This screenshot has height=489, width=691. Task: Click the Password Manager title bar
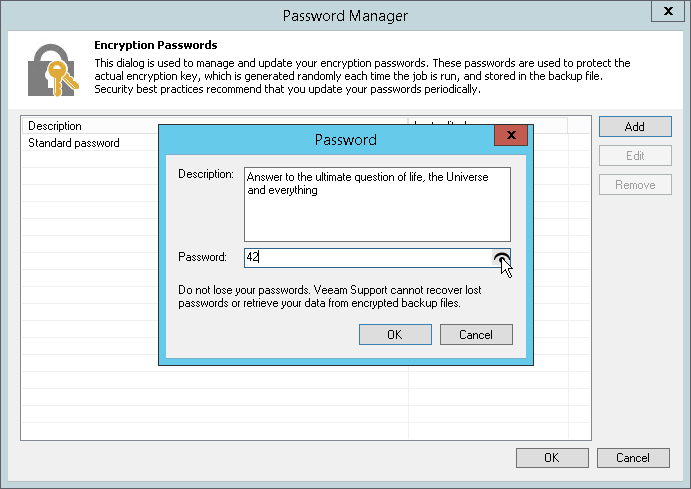pyautogui.click(x=345, y=15)
